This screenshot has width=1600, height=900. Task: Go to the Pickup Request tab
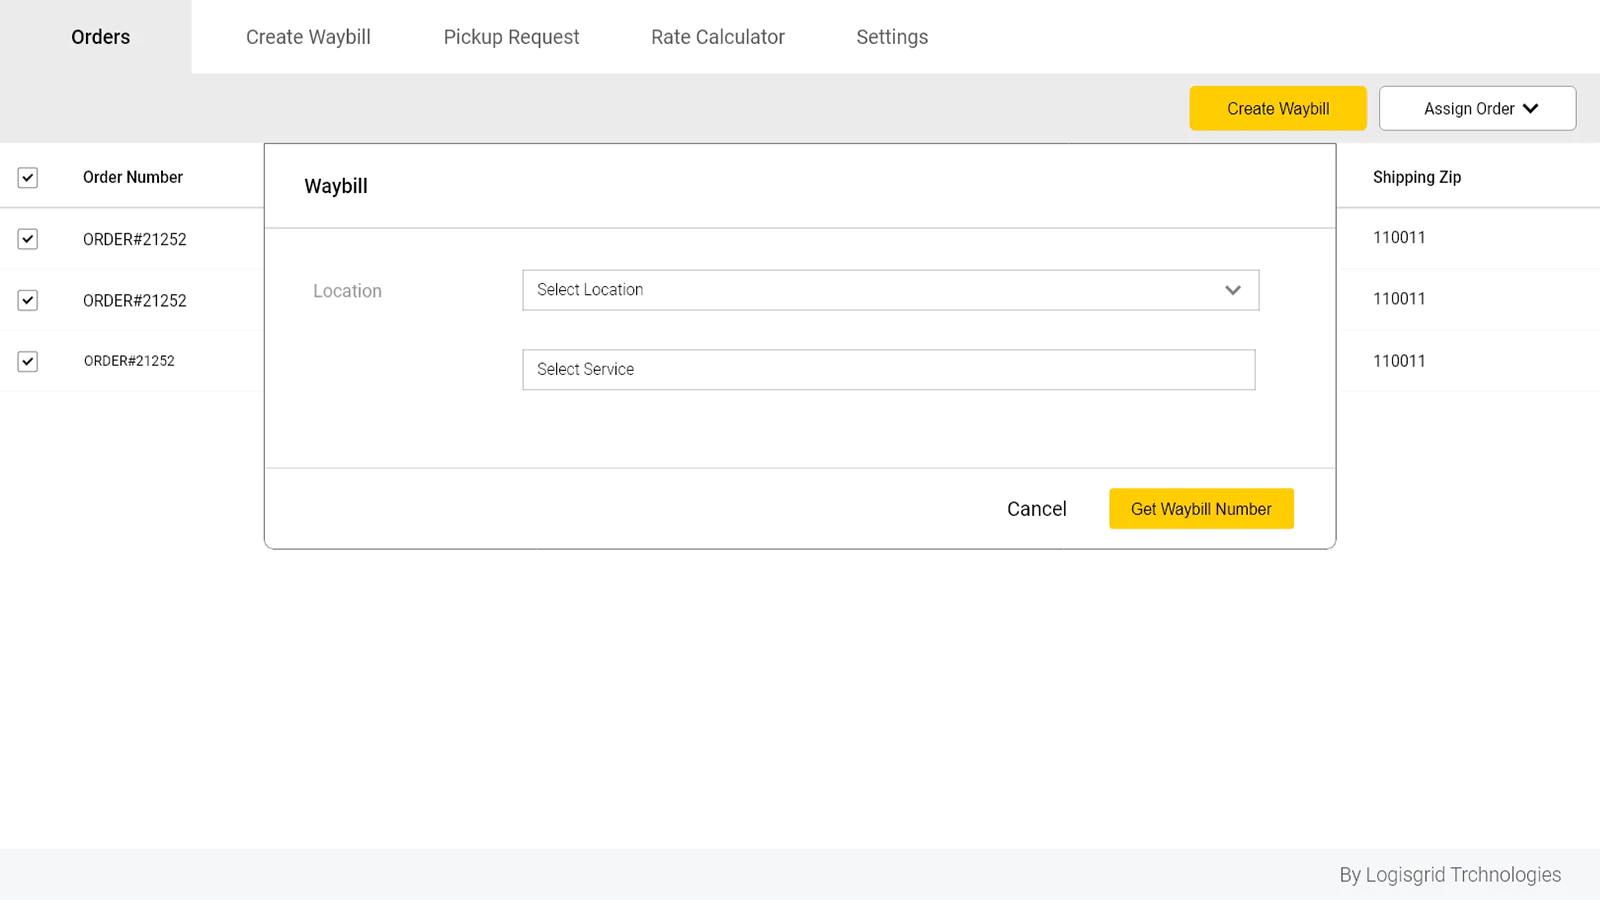(x=511, y=37)
